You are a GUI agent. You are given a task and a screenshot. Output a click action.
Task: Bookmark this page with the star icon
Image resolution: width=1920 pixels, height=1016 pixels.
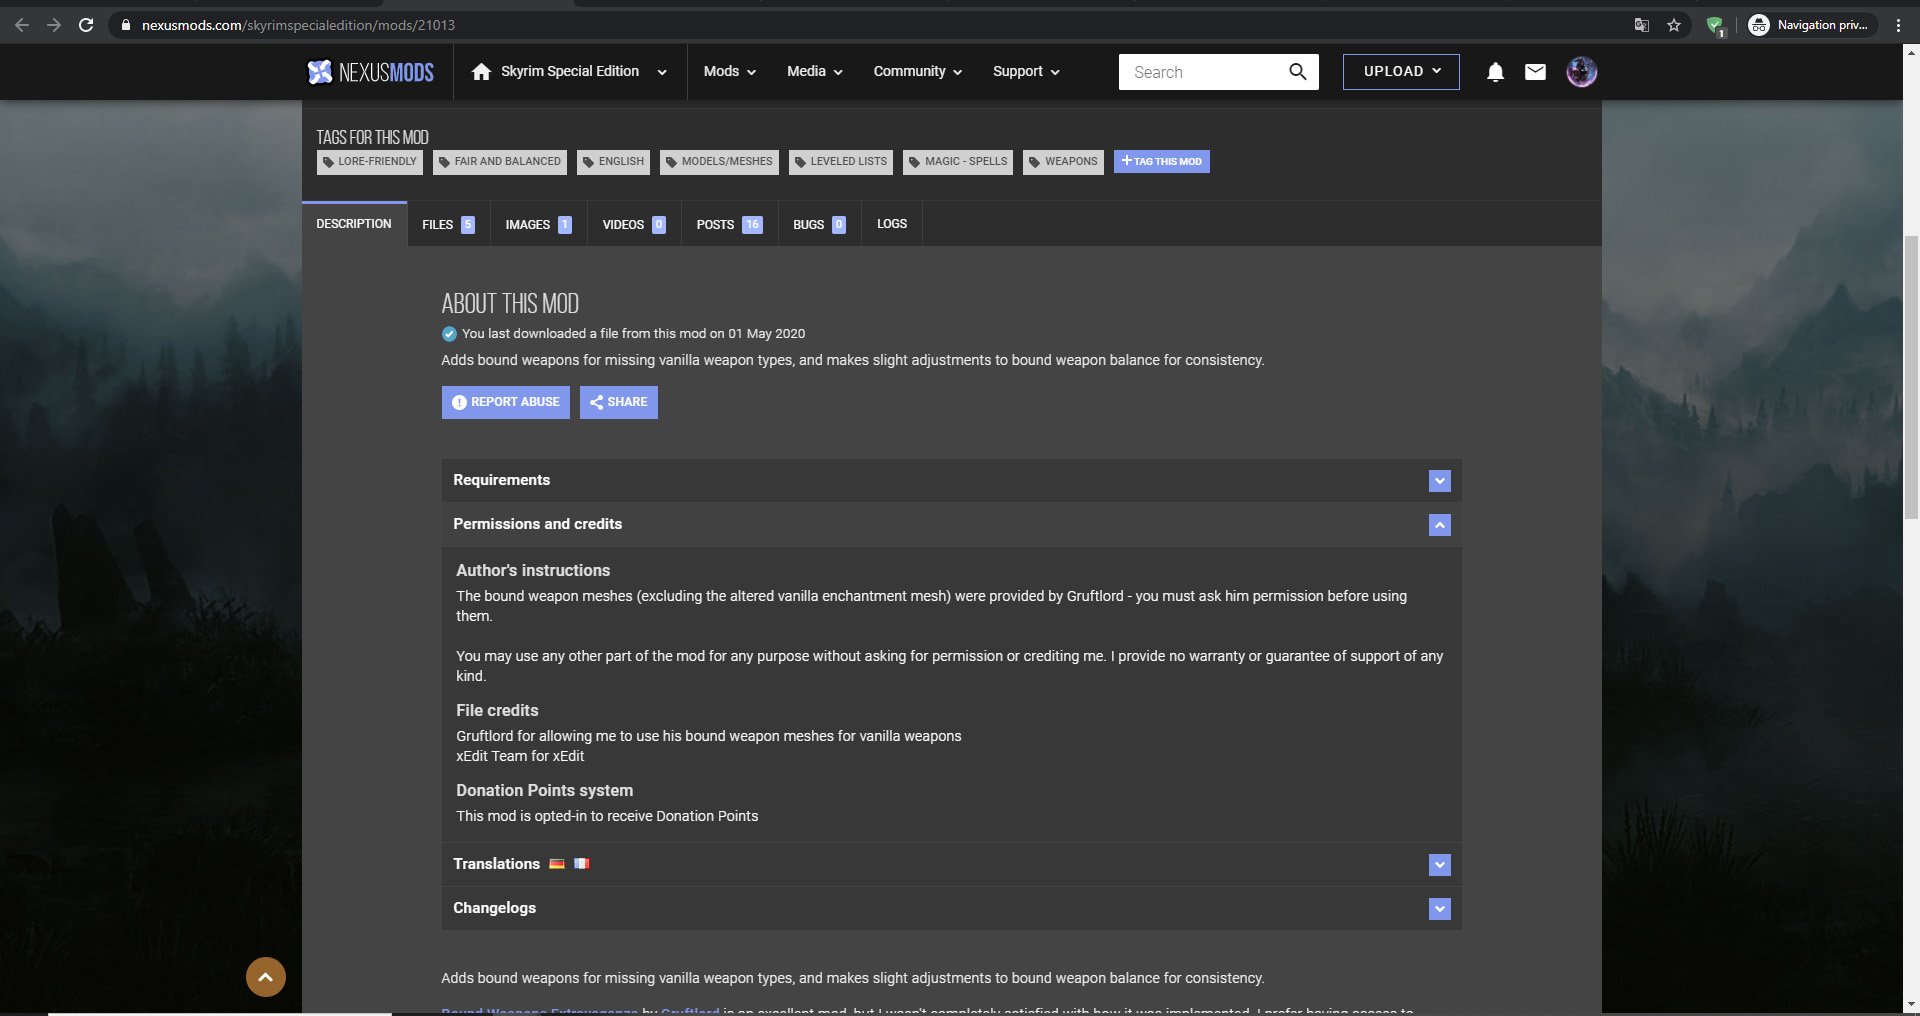1674,25
